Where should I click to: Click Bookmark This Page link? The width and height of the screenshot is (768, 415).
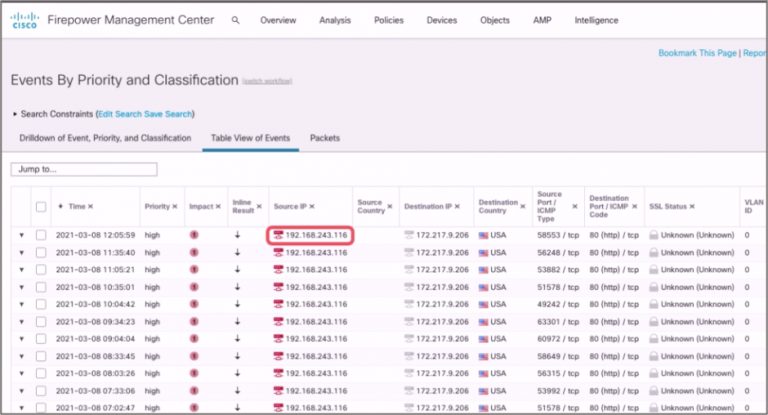pyautogui.click(x=697, y=53)
